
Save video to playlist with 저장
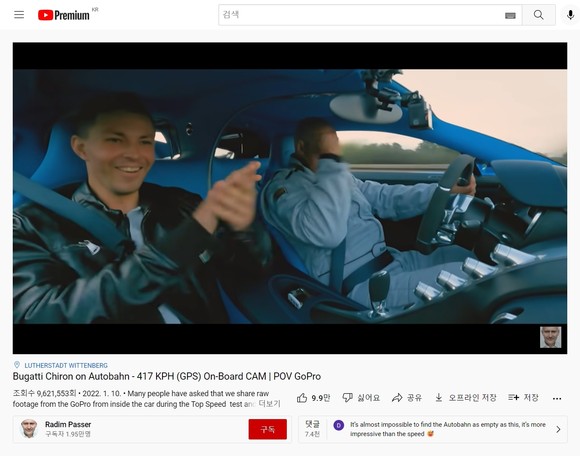click(523, 398)
